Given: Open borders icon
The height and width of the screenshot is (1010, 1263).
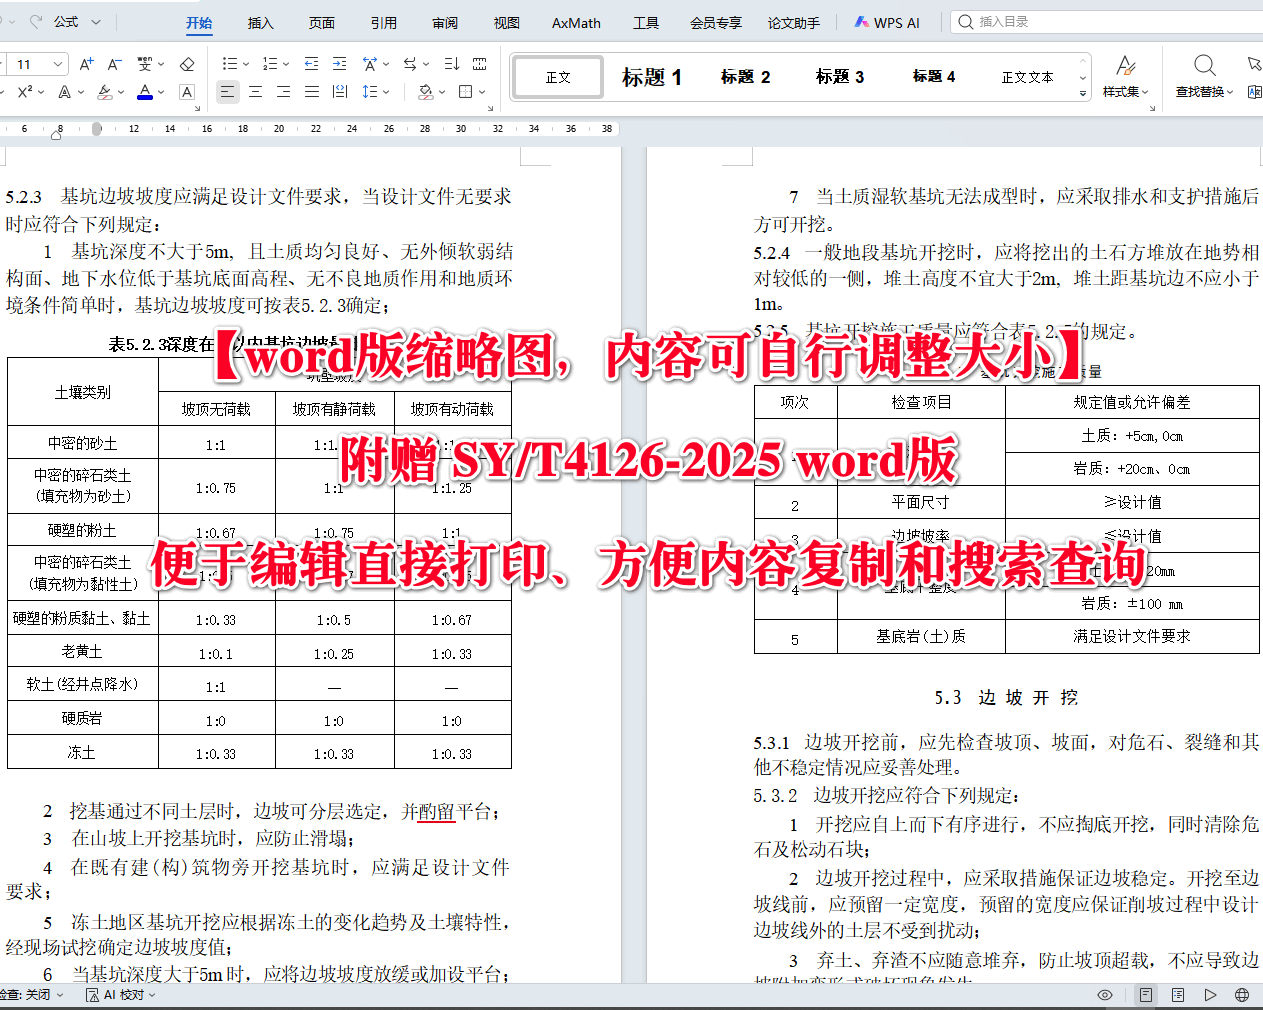Looking at the screenshot, I should (465, 92).
